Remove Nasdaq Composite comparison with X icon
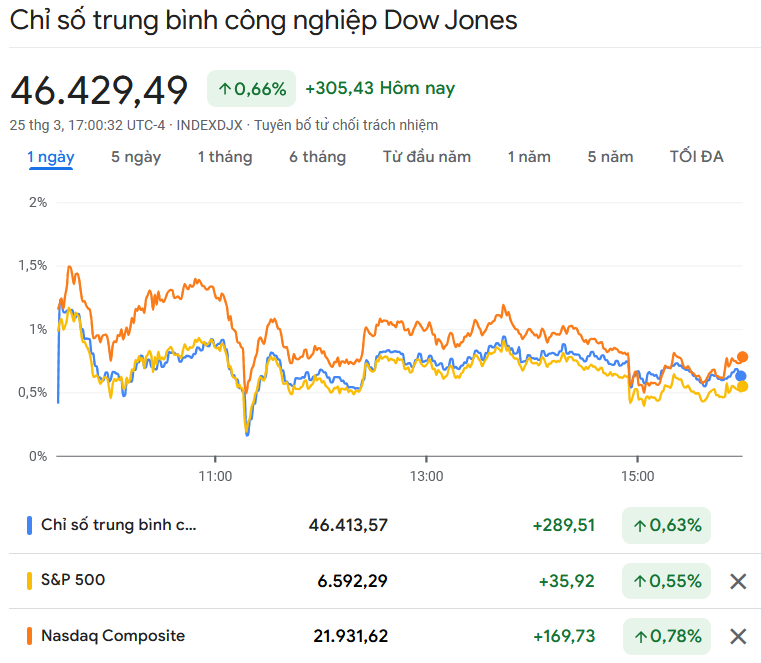Image resolution: width=761 pixels, height=663 pixels. (738, 636)
